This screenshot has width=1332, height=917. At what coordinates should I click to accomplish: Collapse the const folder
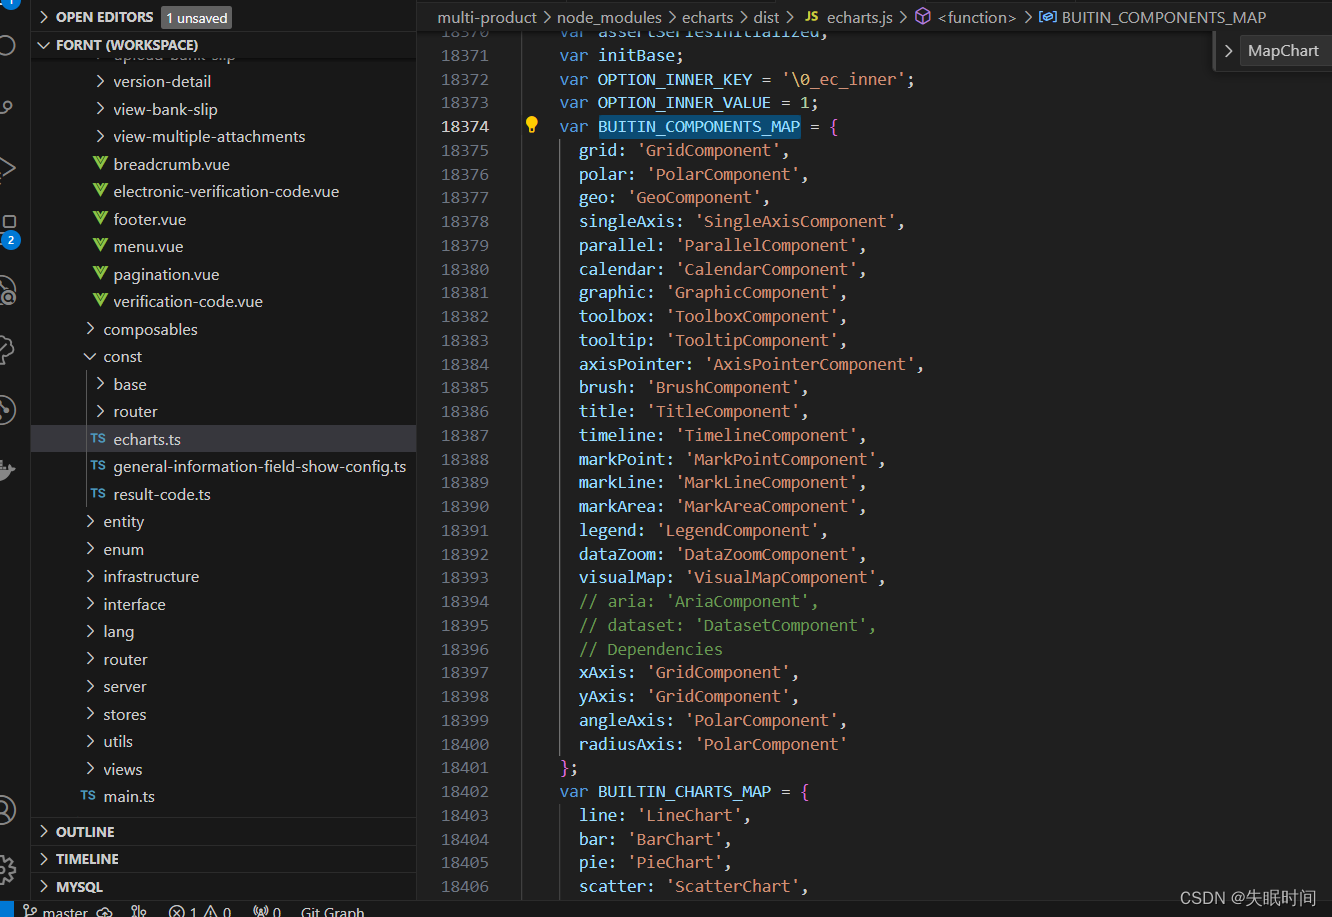pos(90,357)
